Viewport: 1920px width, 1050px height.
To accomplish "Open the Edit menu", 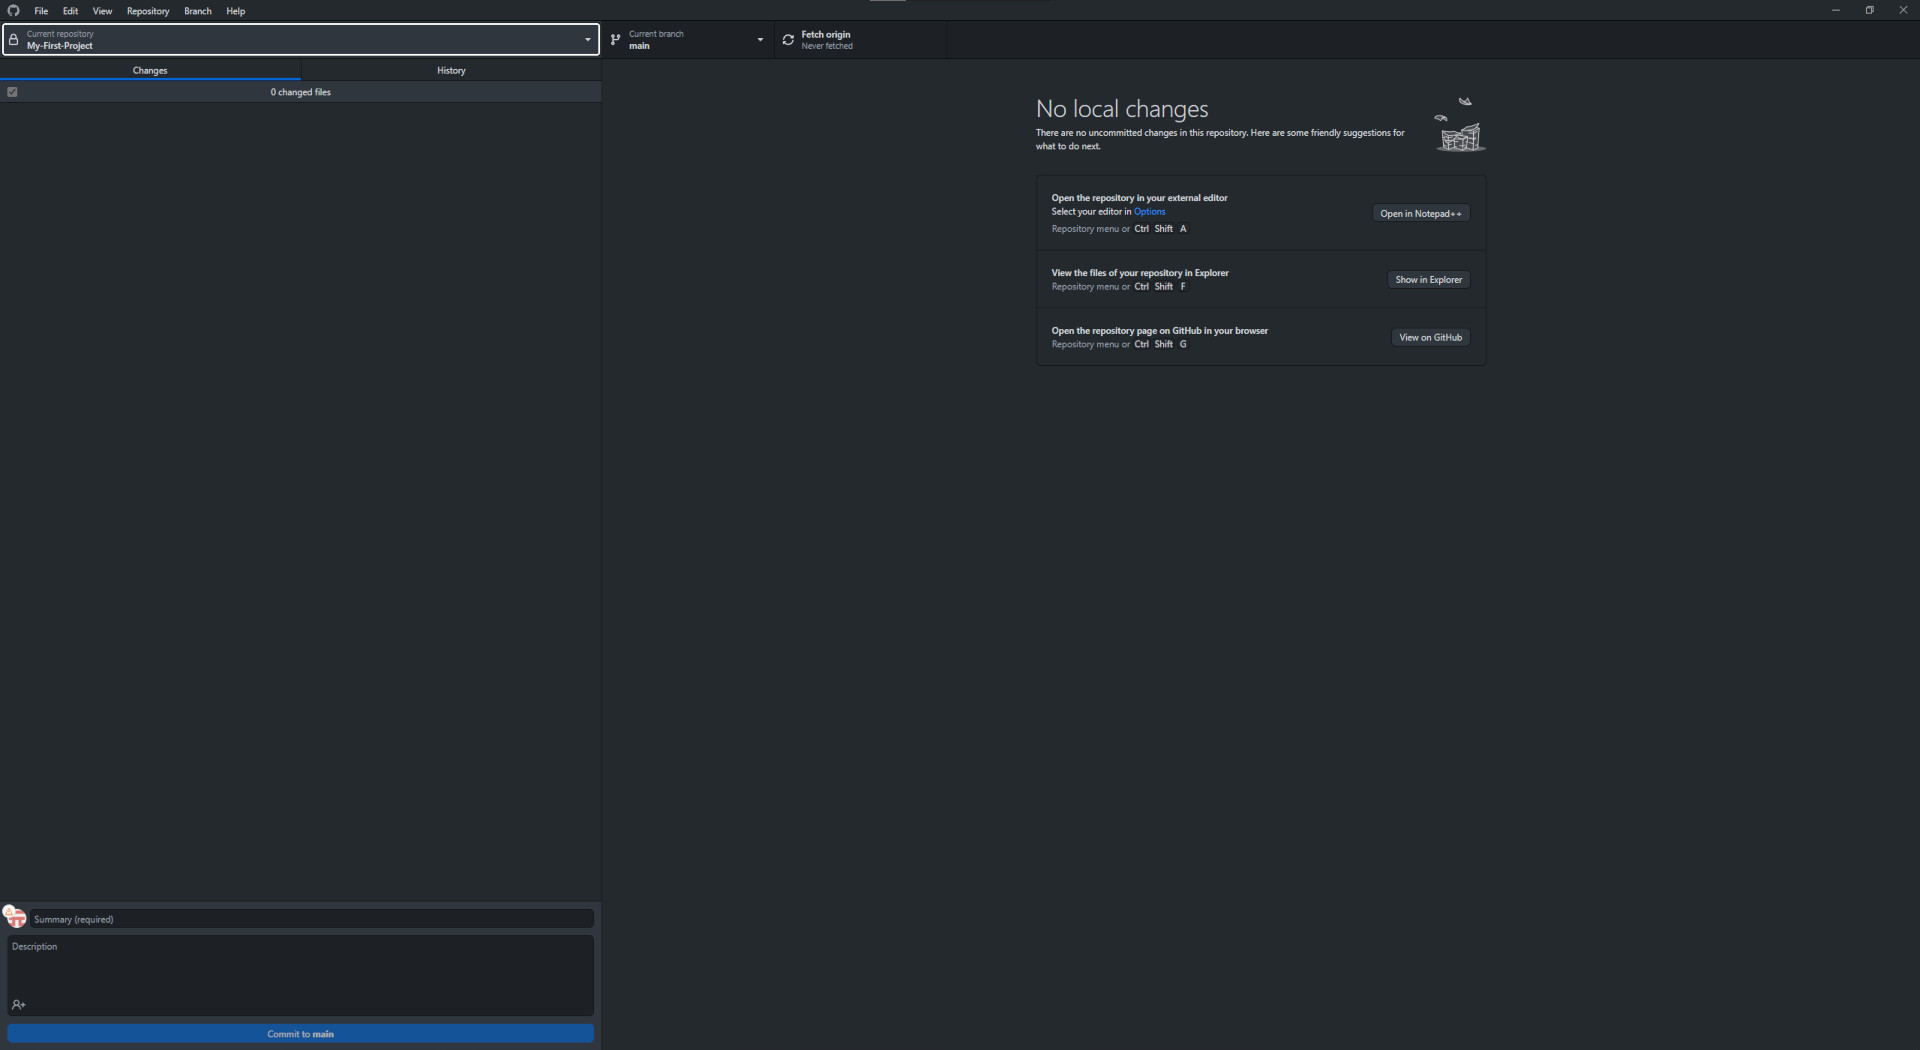I will pos(70,11).
